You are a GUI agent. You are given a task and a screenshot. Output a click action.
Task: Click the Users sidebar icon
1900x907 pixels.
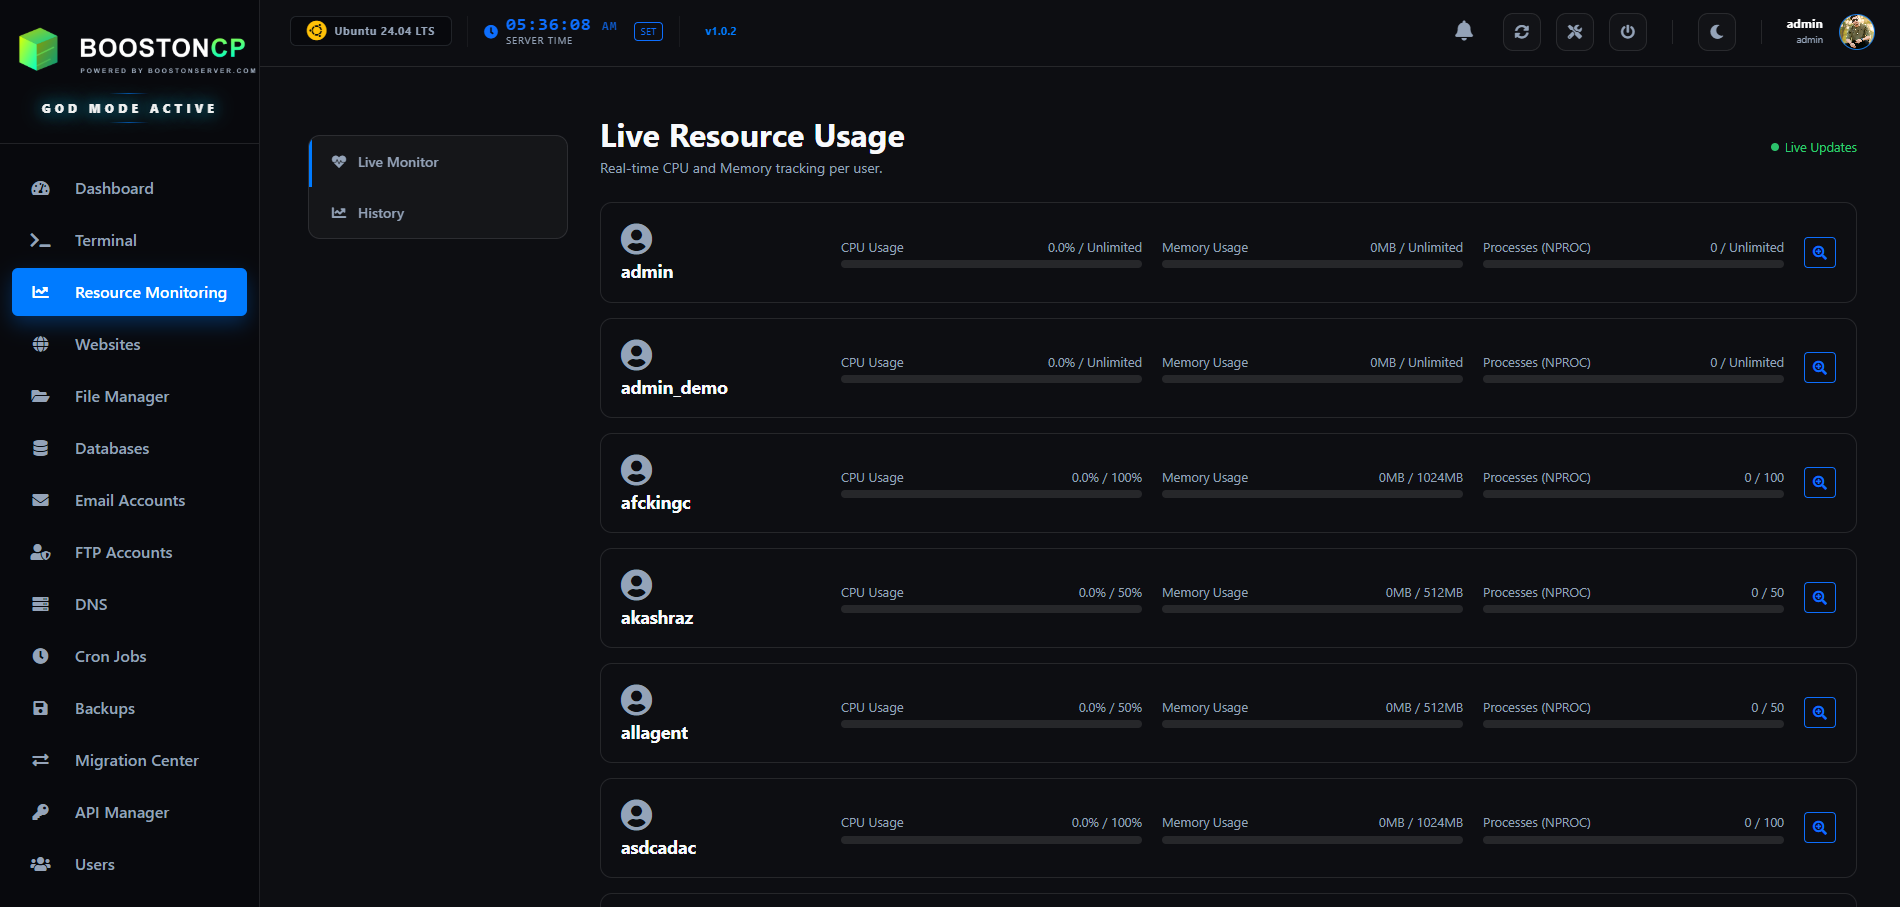(x=40, y=864)
